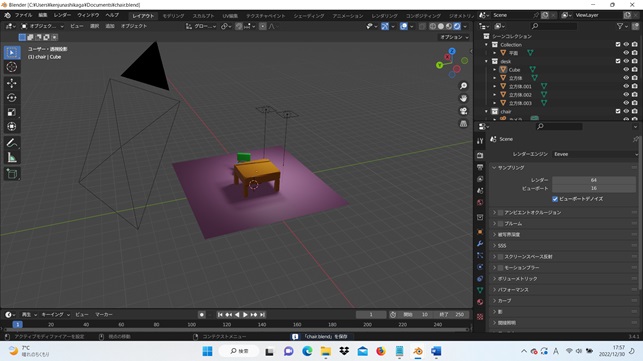This screenshot has width=643, height=361.
Task: Open the Render properties tab
Action: click(x=480, y=155)
